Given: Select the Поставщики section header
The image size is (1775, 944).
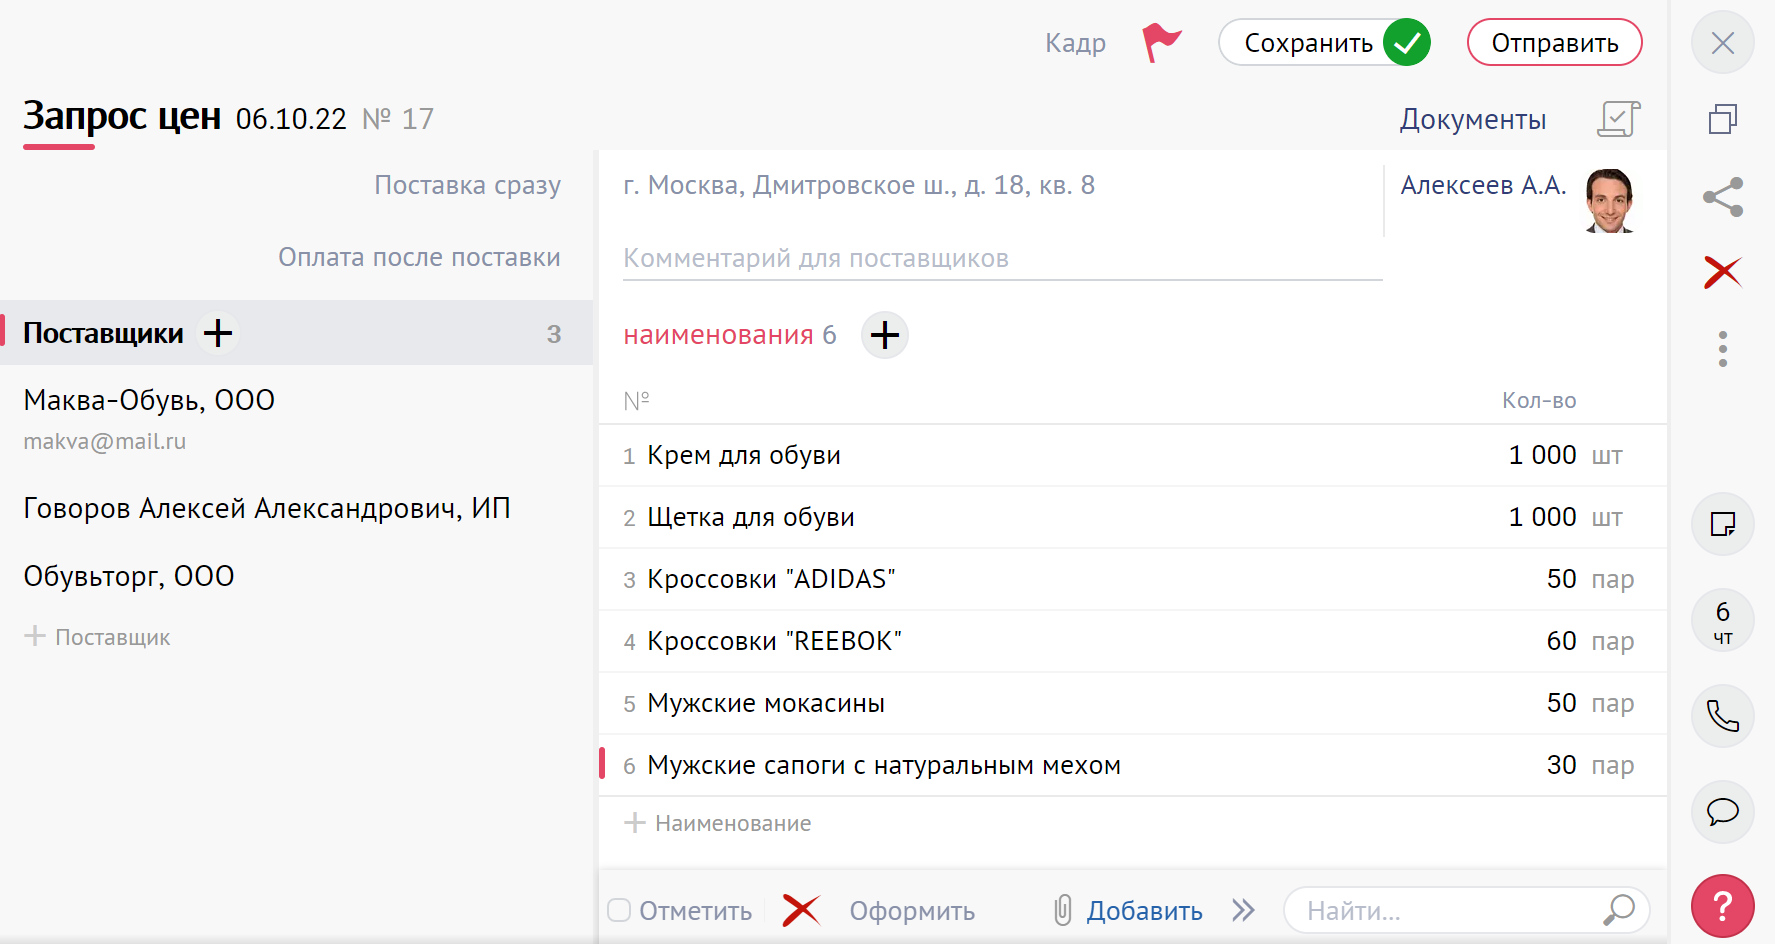Looking at the screenshot, I should (x=103, y=333).
